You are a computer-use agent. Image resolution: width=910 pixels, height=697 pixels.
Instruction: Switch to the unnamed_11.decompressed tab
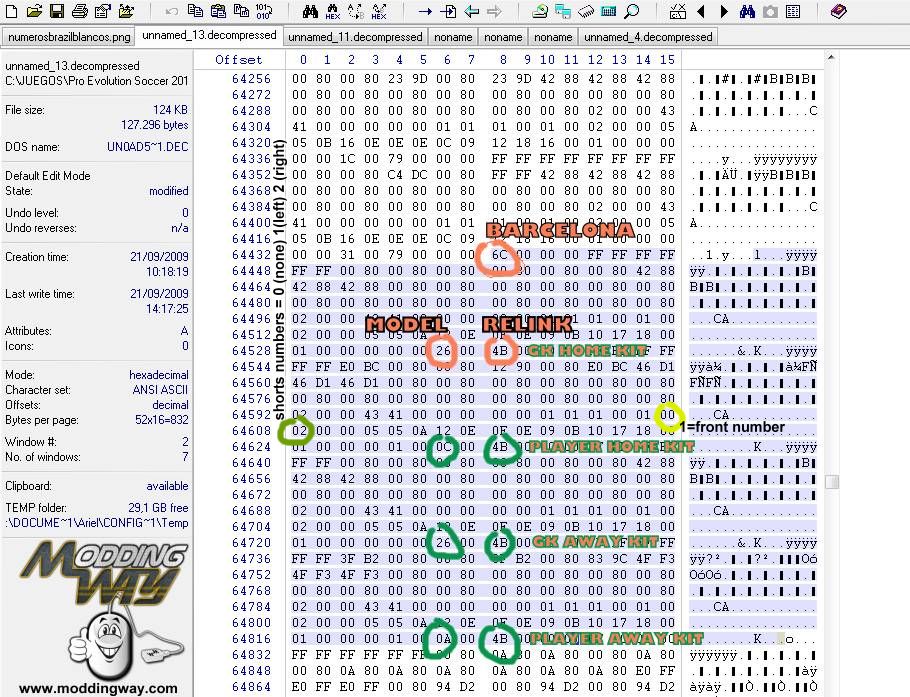pyautogui.click(x=355, y=37)
